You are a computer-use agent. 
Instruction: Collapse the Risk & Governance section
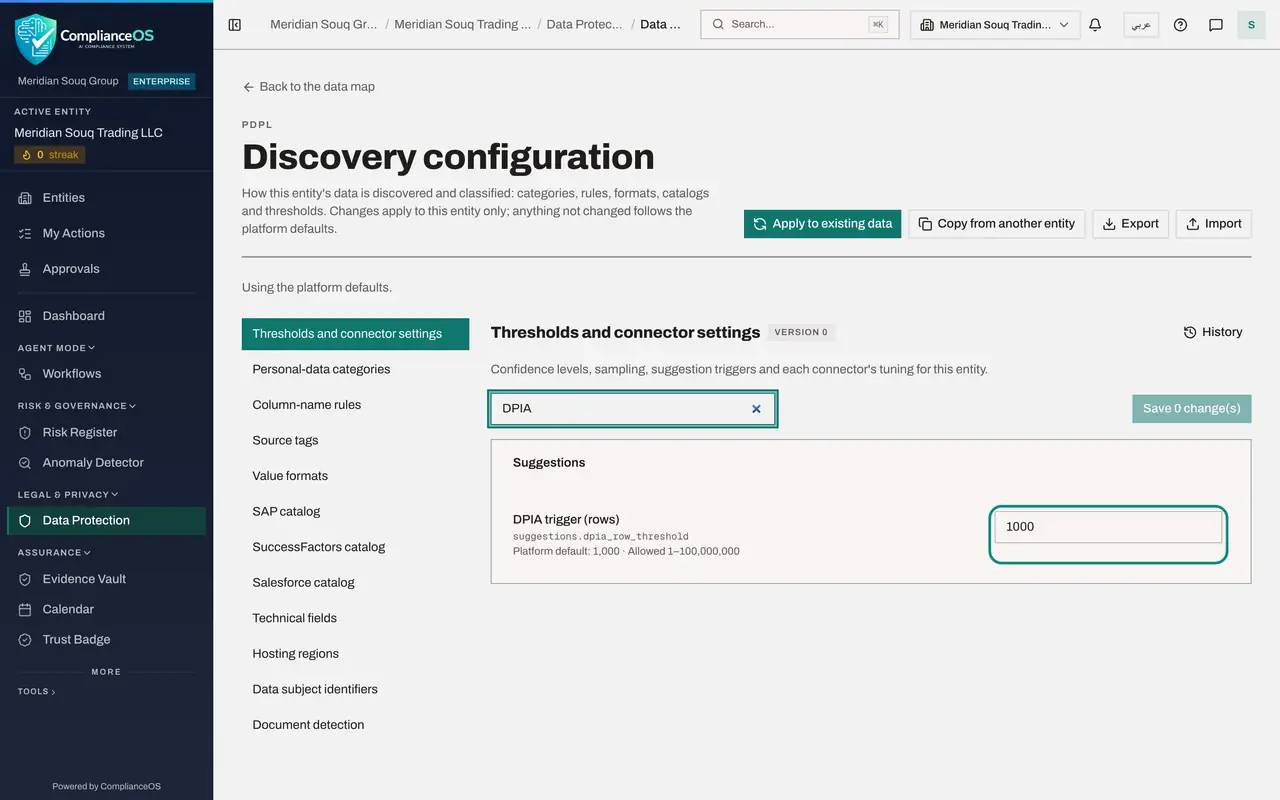click(x=77, y=406)
